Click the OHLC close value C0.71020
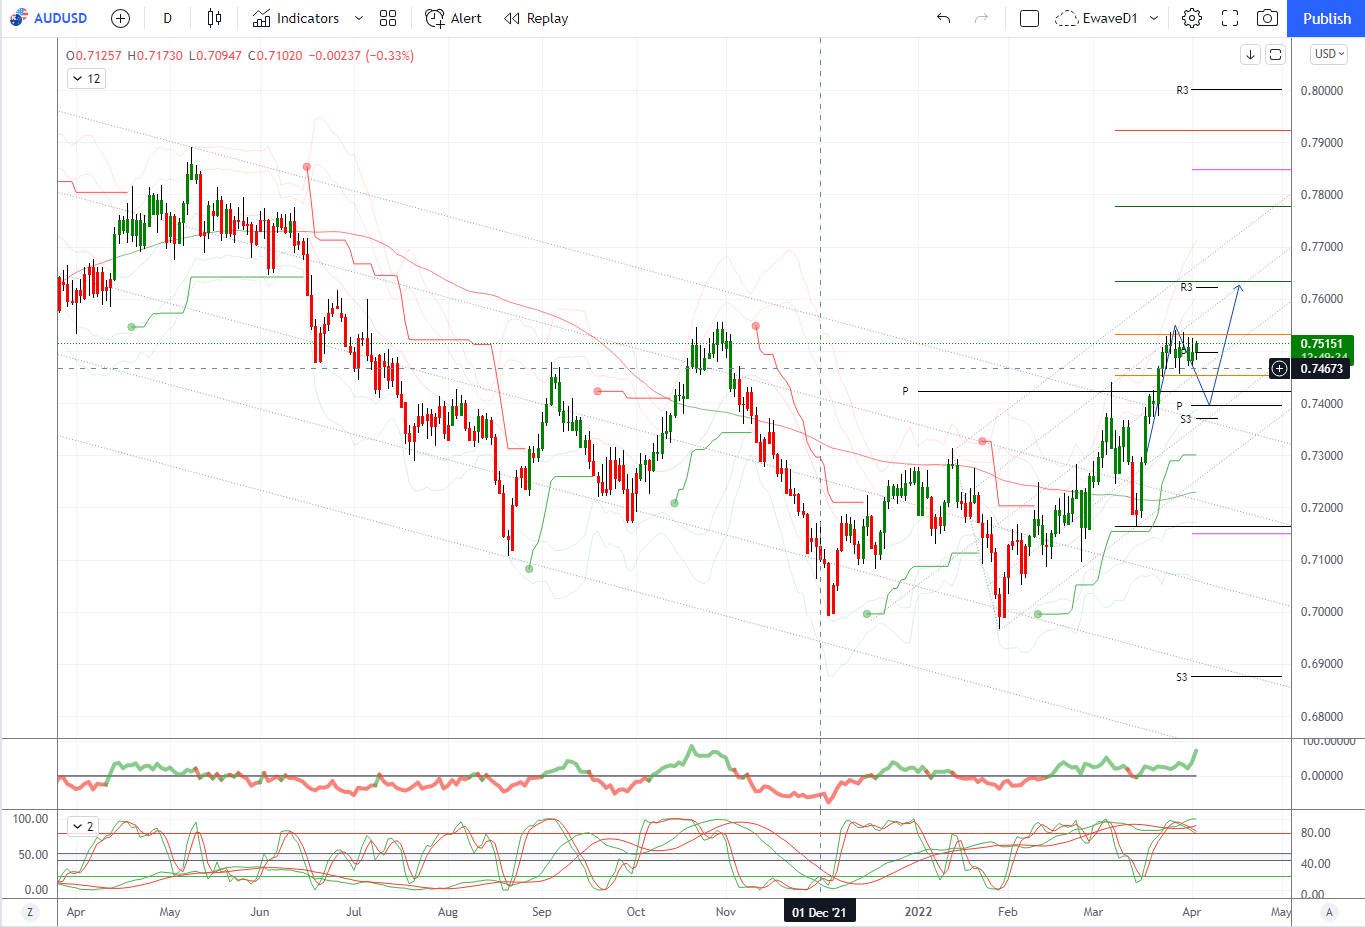This screenshot has width=1365, height=927. (275, 56)
